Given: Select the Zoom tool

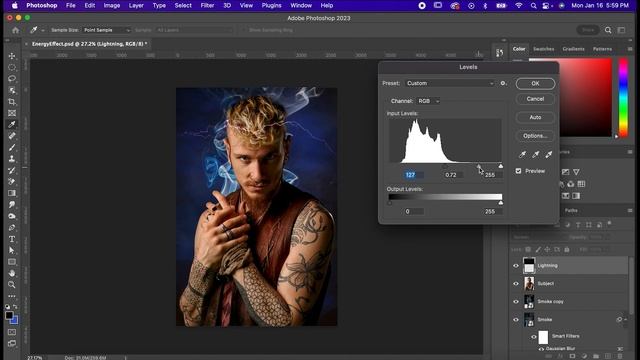Looking at the screenshot, I should pos(12,284).
